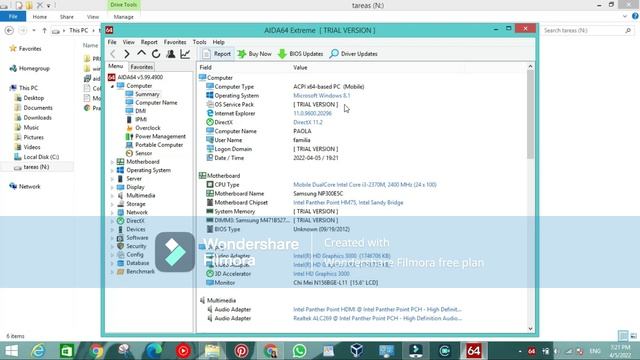Click the Microsoft Windows 8.1 link
640x360 pixels.
pos(322,96)
